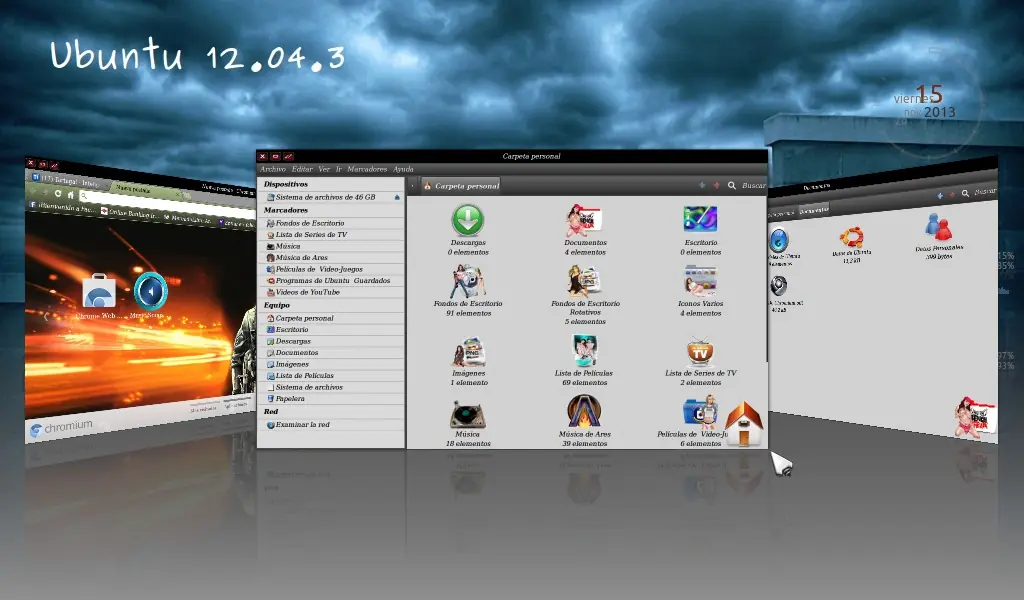Select Descargas under Equipo in sidebar

330,341
